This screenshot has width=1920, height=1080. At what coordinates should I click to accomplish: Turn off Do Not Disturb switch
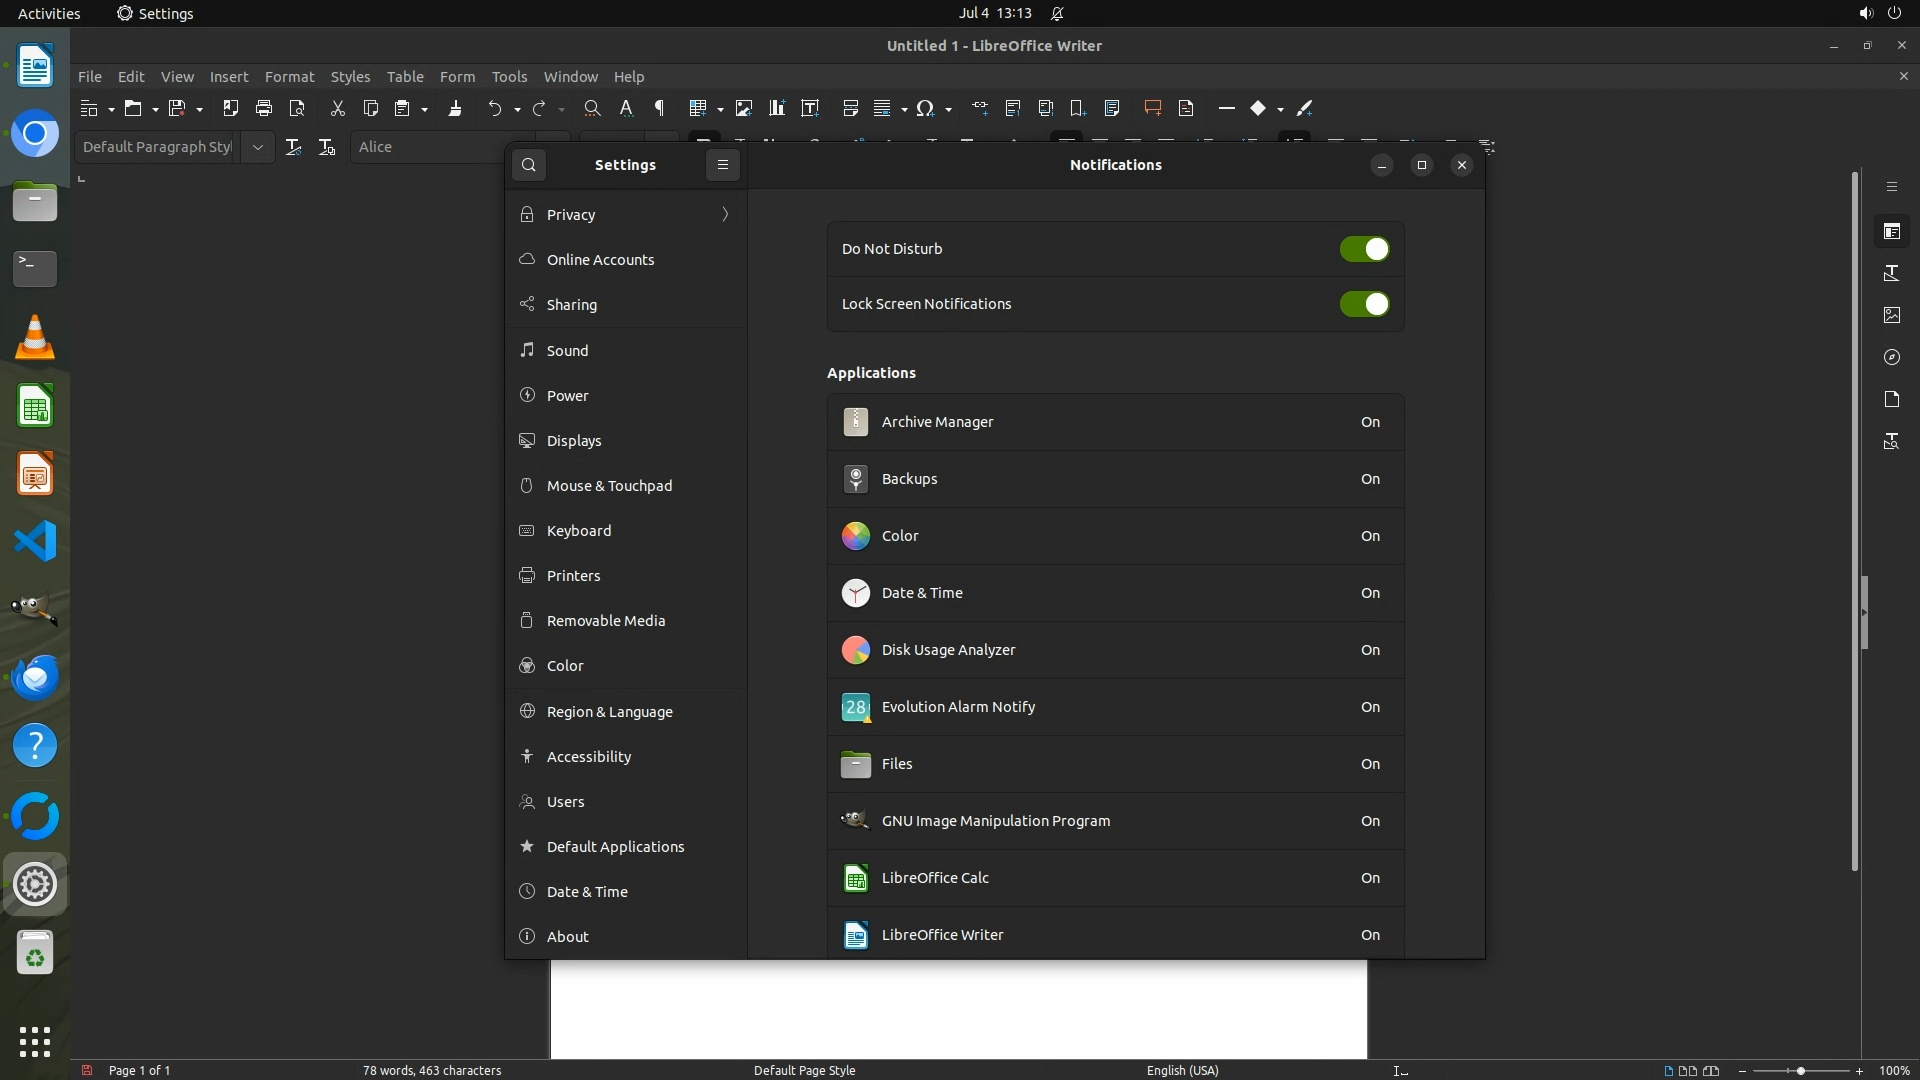(1364, 249)
